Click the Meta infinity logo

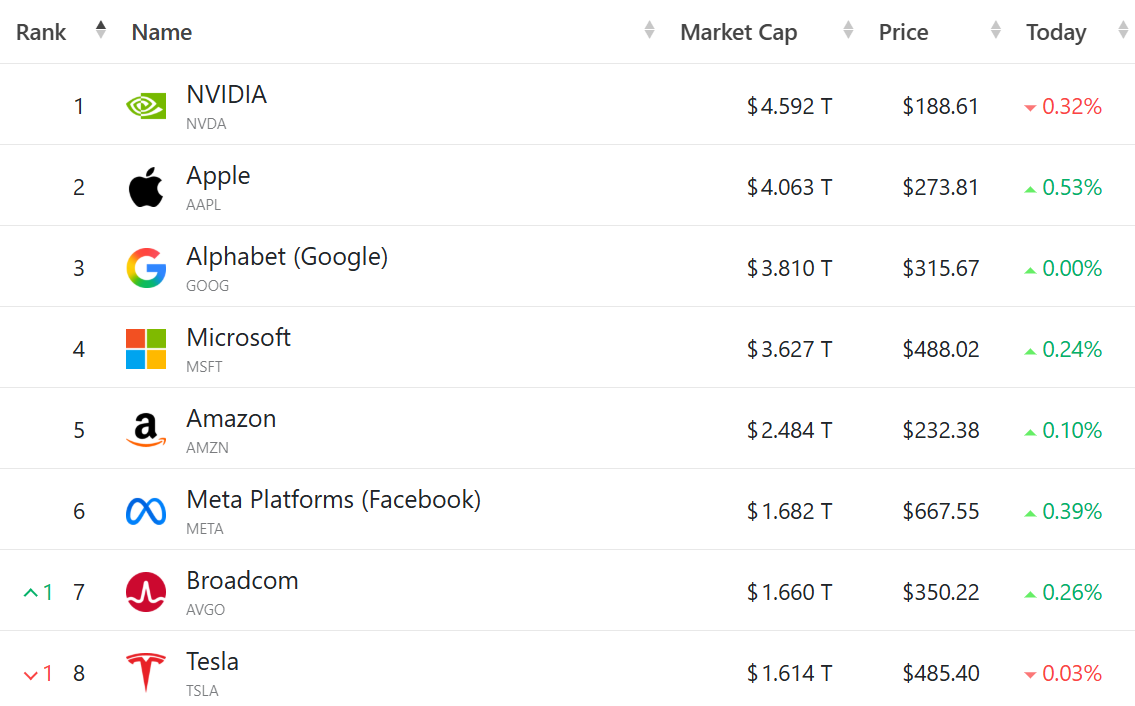(146, 511)
